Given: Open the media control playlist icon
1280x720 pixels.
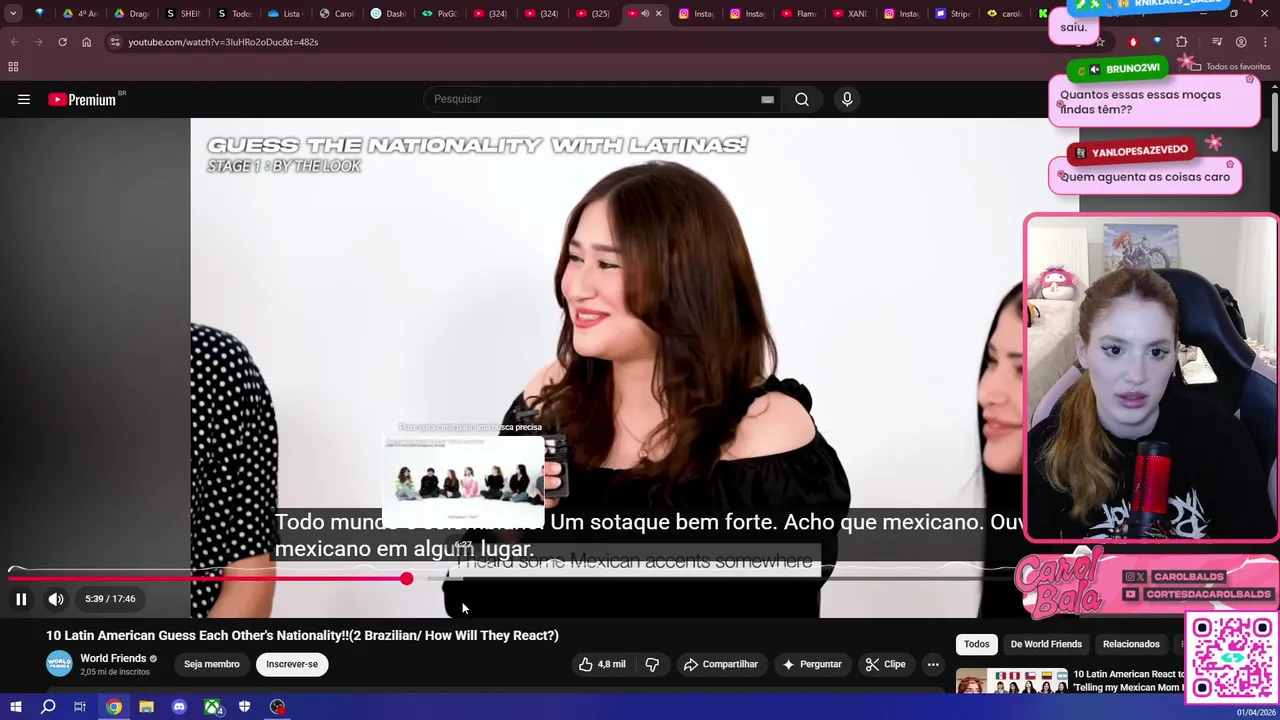Looking at the screenshot, I should (x=1217, y=42).
